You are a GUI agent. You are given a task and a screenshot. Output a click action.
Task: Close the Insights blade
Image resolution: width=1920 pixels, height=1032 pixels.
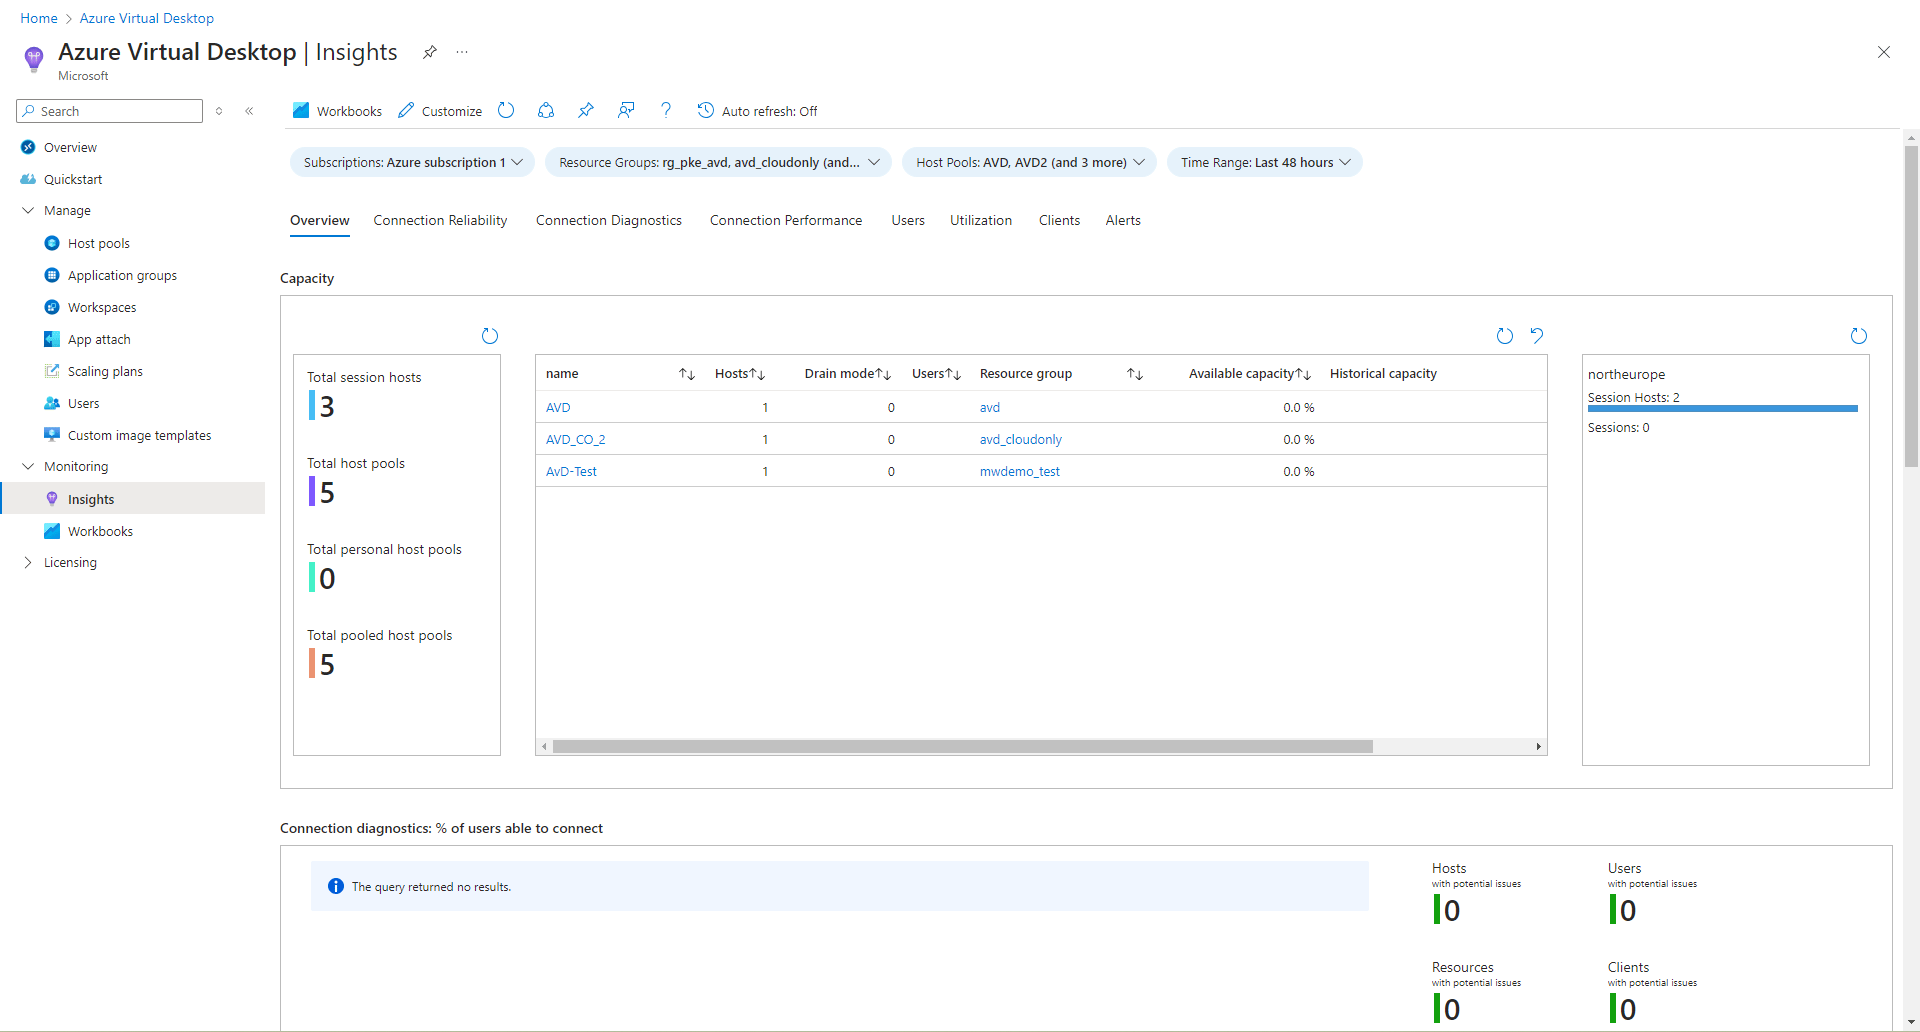coord(1884,52)
